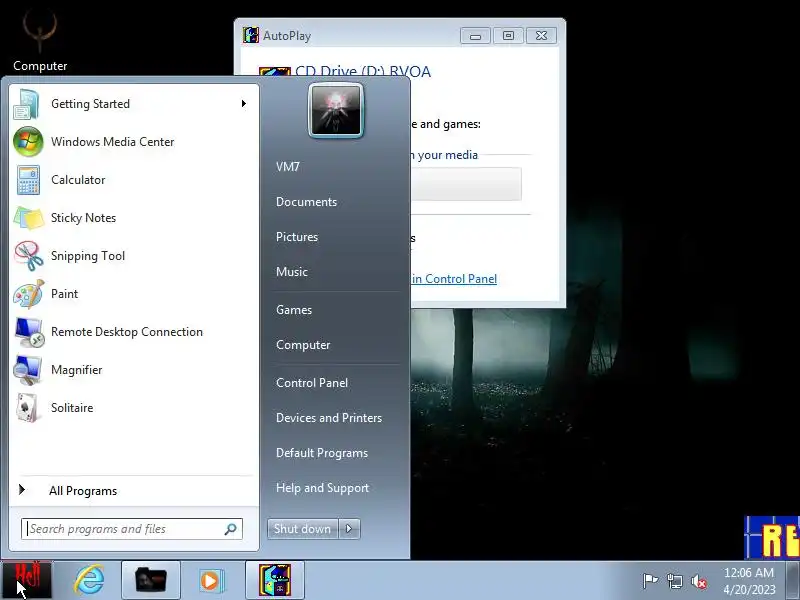Click the clock and date in tray
Viewport: 800px width, 600px height.
[x=749, y=581]
